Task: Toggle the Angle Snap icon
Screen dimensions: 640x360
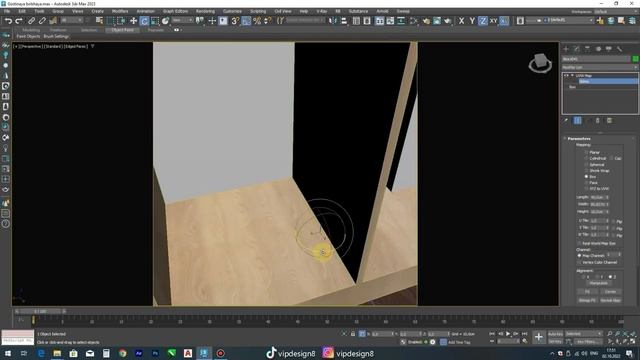Action: [246, 21]
